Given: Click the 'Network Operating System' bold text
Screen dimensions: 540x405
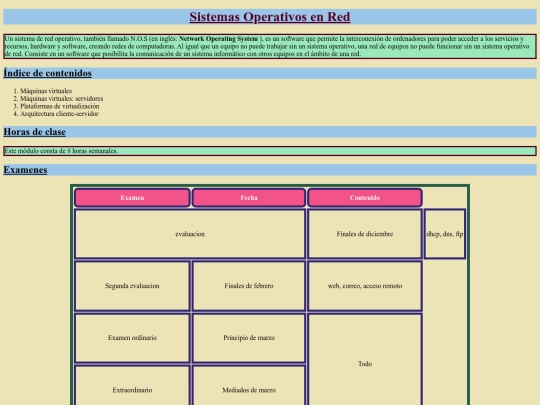Looking at the screenshot, I should pos(218,39).
